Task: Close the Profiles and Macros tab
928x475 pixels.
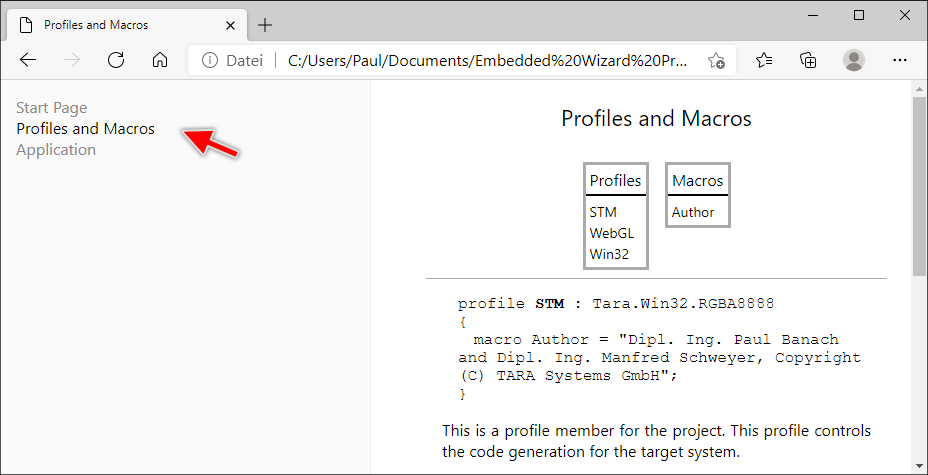Action: tap(229, 25)
